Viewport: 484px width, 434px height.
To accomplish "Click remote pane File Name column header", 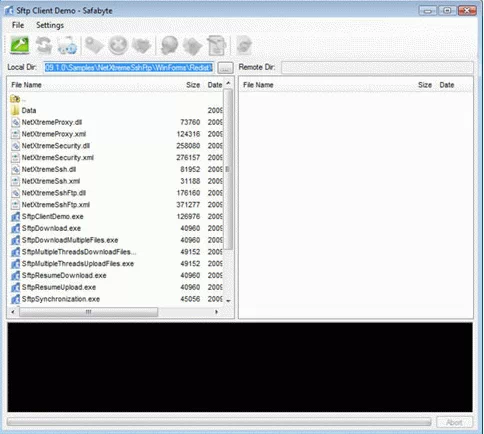I will tap(258, 85).
